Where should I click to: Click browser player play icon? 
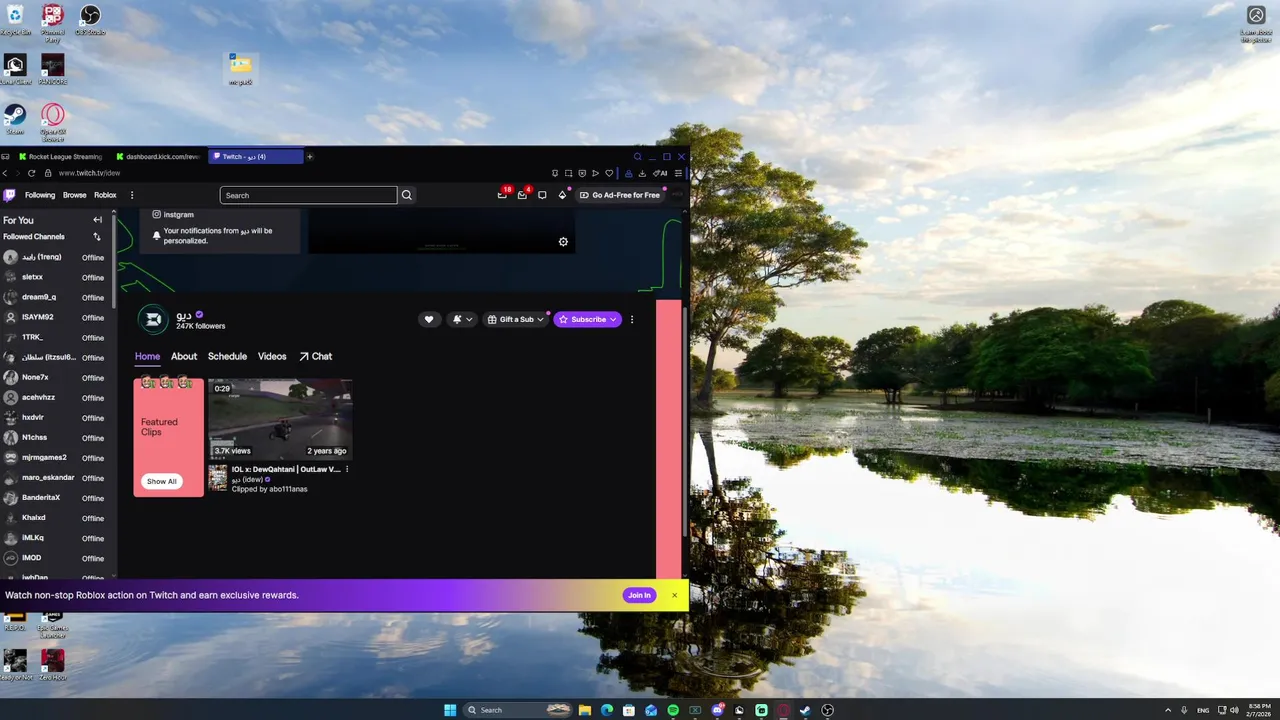click(x=595, y=174)
